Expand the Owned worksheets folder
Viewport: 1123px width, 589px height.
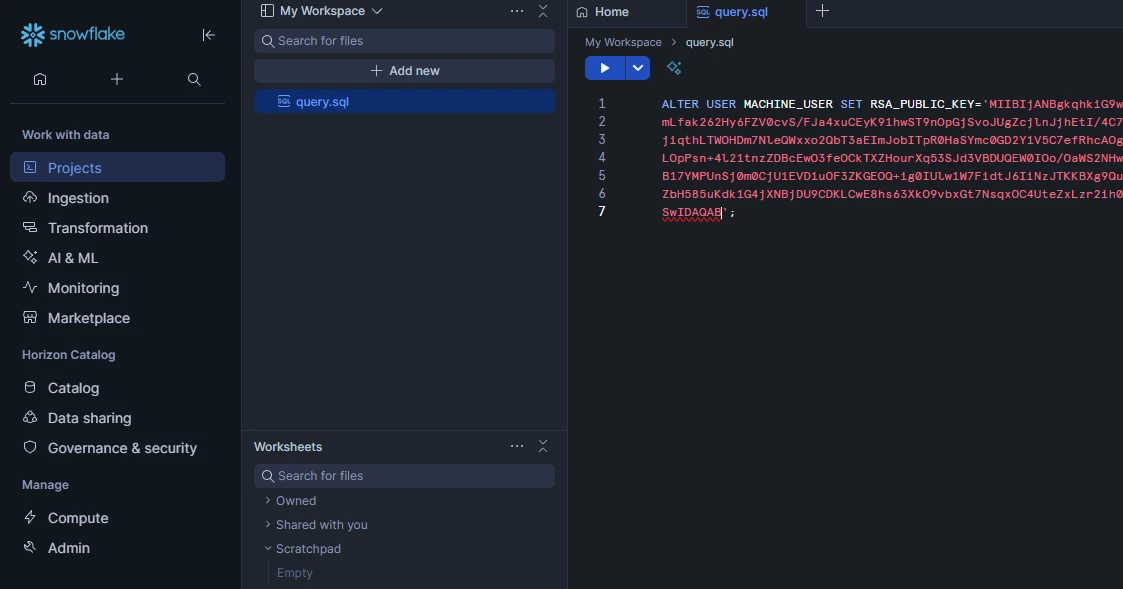point(296,501)
